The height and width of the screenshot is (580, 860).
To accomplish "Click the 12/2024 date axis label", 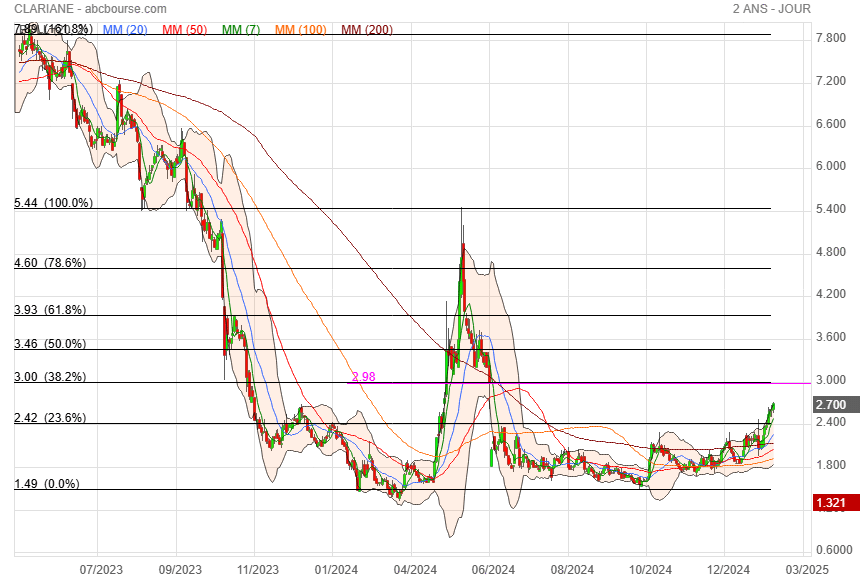I will click(x=728, y=570).
